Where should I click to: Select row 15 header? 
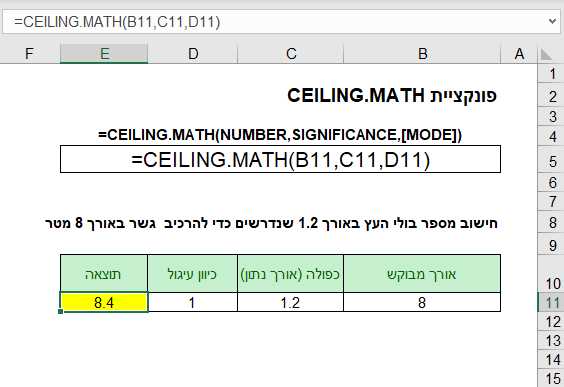coord(552,378)
